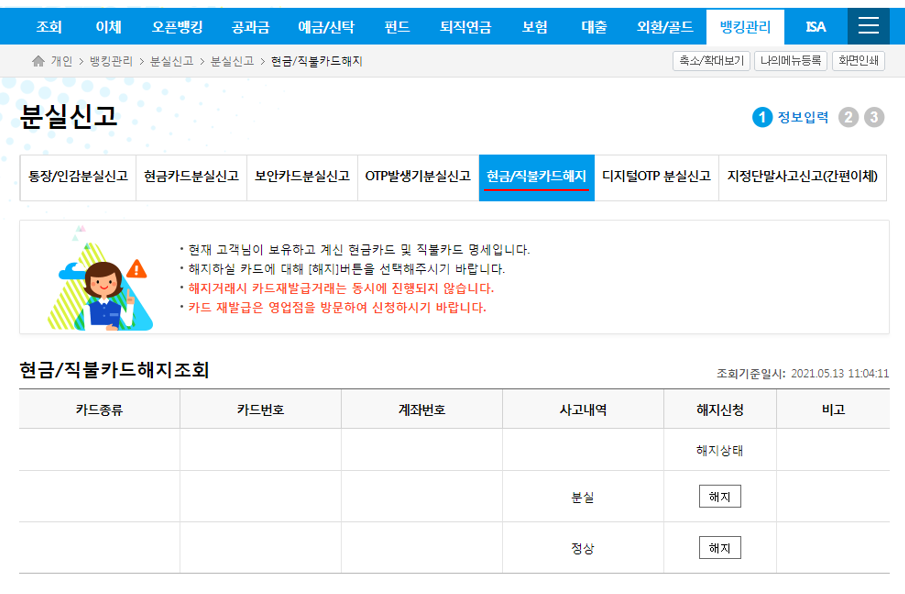Screen dimensions: 905x594
Task: Select step 1 정보입력 indicator
Action: 790,117
